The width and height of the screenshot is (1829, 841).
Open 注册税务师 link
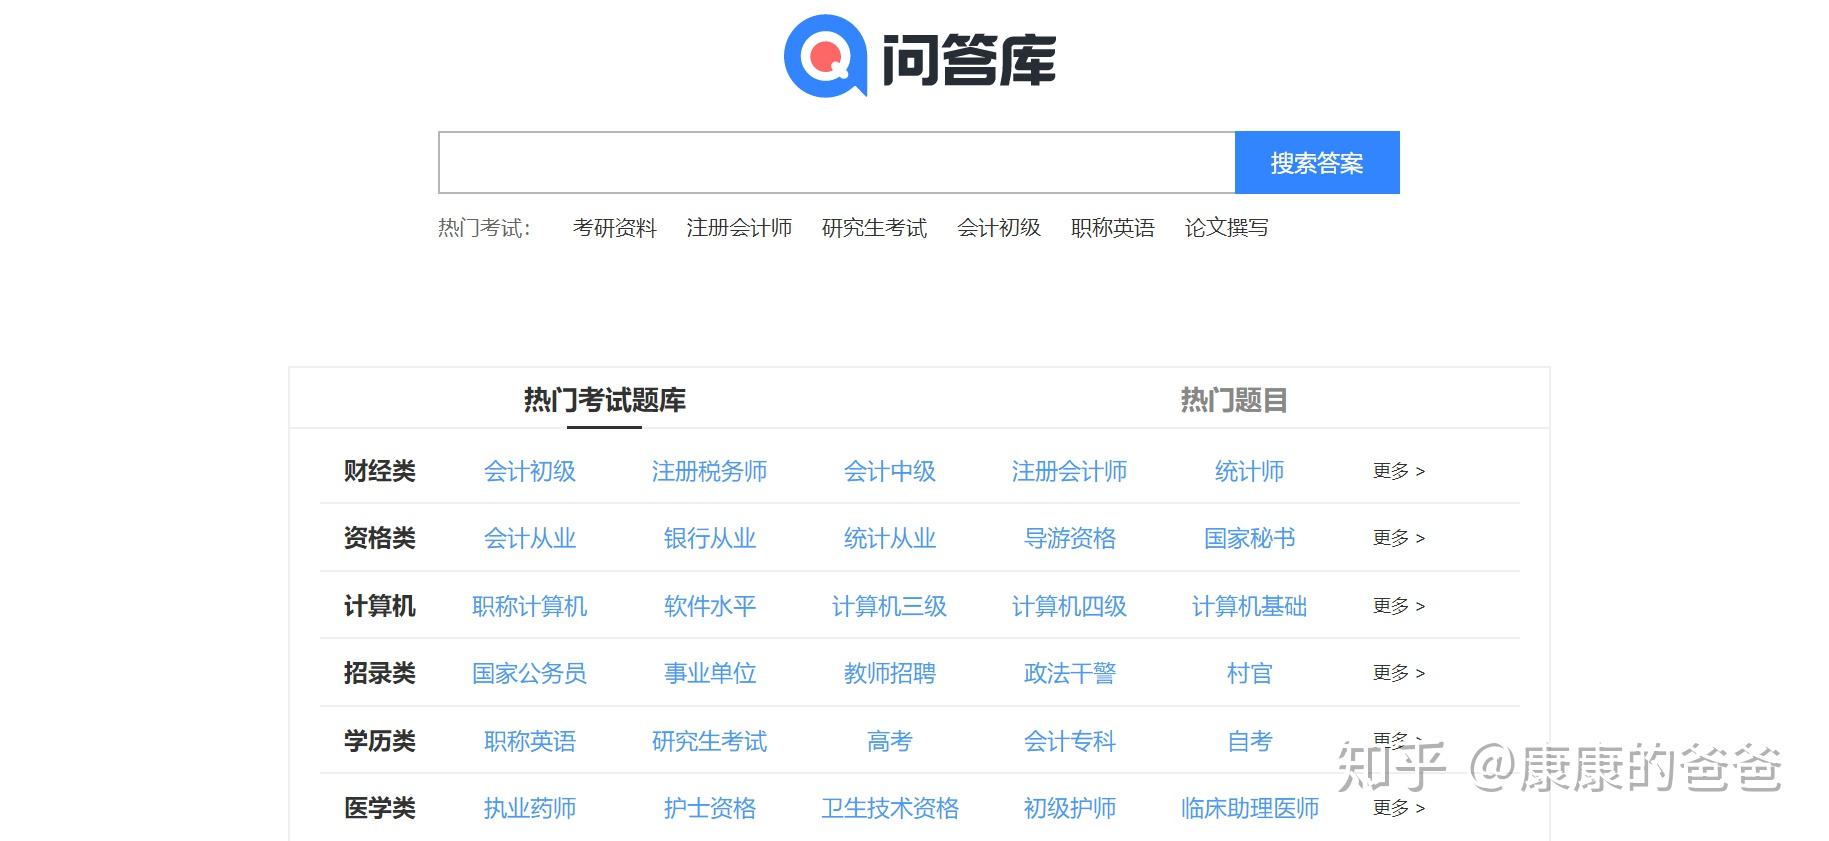pos(710,471)
